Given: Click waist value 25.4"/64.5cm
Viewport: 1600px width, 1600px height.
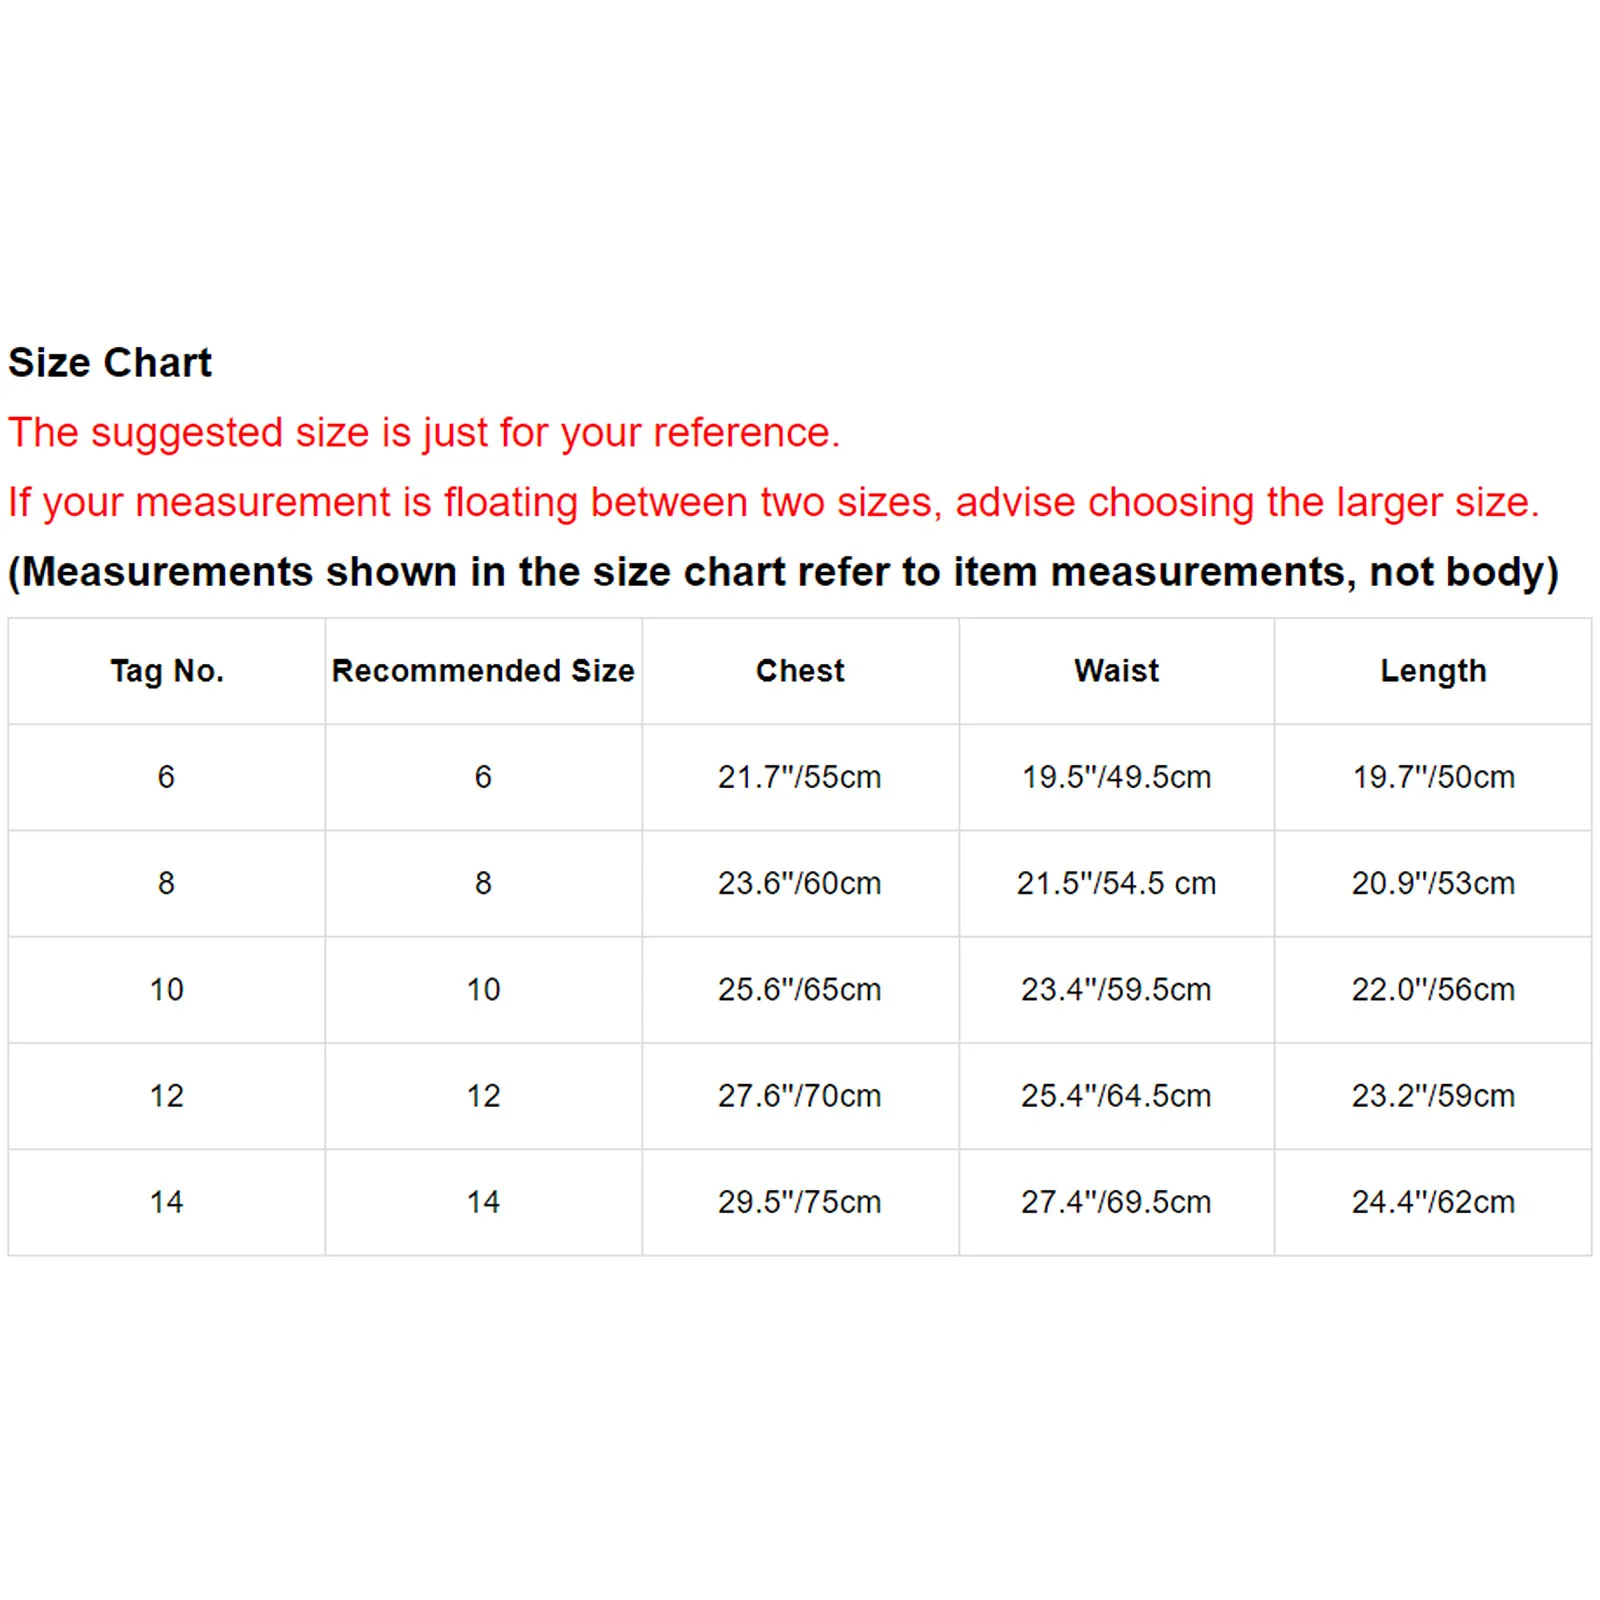Looking at the screenshot, I should (x=1116, y=1096).
